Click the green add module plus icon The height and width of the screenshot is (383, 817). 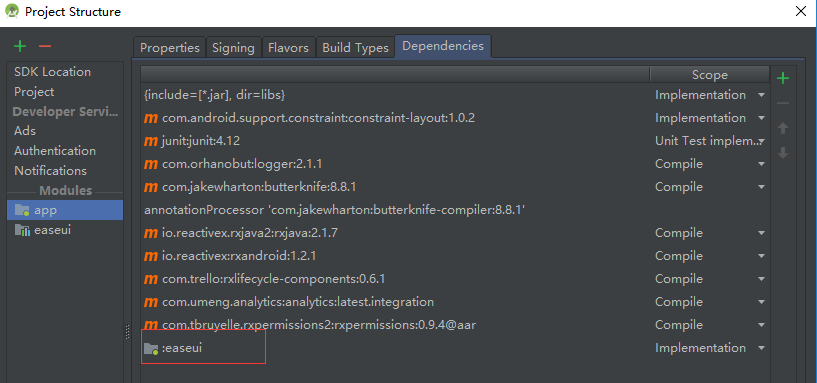tap(20, 46)
